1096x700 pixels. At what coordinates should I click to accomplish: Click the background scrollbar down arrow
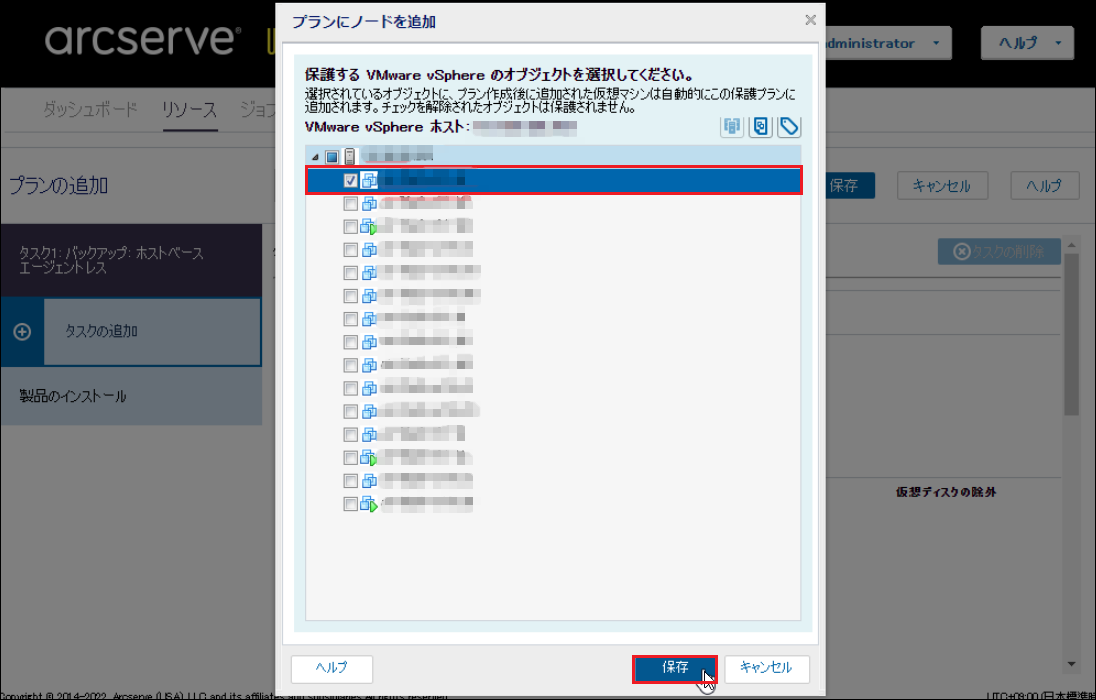click(x=1072, y=664)
